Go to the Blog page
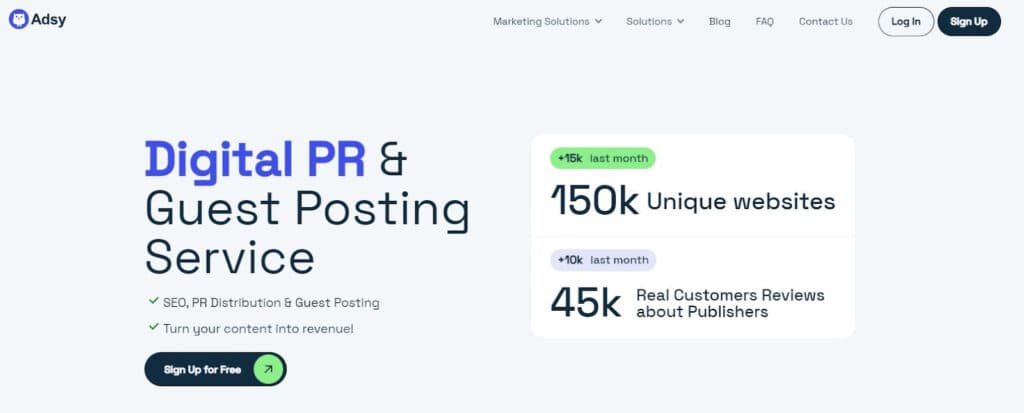This screenshot has height=413, width=1024. tap(719, 21)
